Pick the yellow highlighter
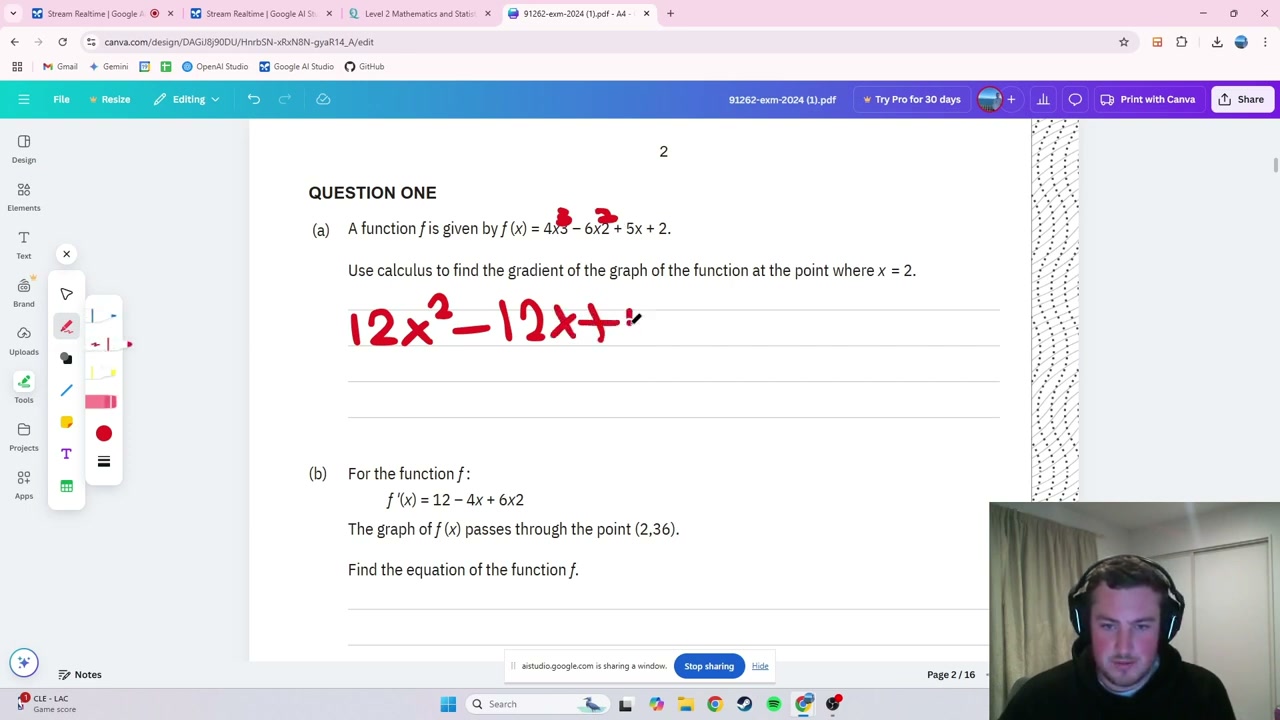The image size is (1280, 720). coord(103,373)
